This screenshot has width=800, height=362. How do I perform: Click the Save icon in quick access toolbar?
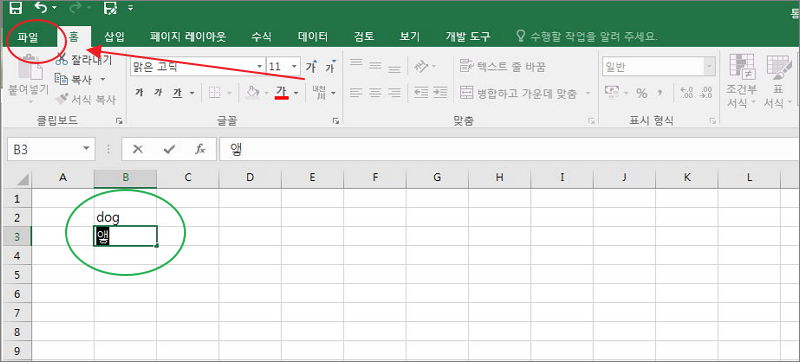tap(16, 8)
